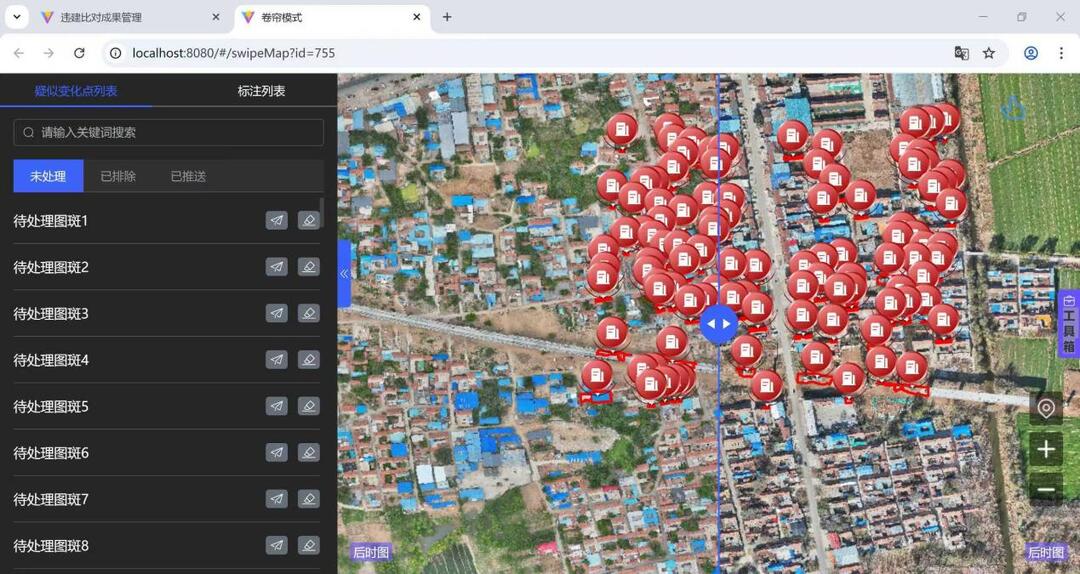Click the push icon for 待处理图斑1
1080x574 pixels.
(277, 221)
